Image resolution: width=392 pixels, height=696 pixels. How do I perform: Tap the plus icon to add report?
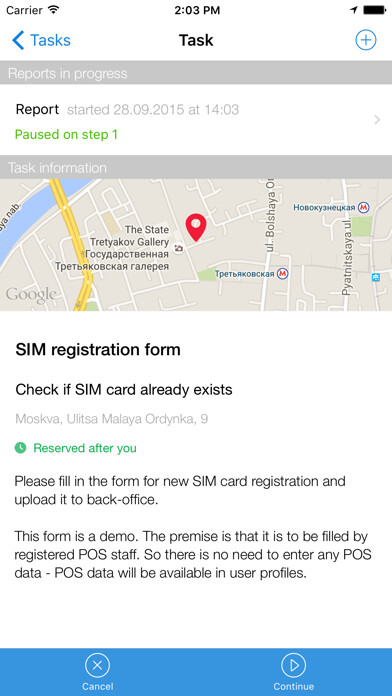[x=365, y=40]
